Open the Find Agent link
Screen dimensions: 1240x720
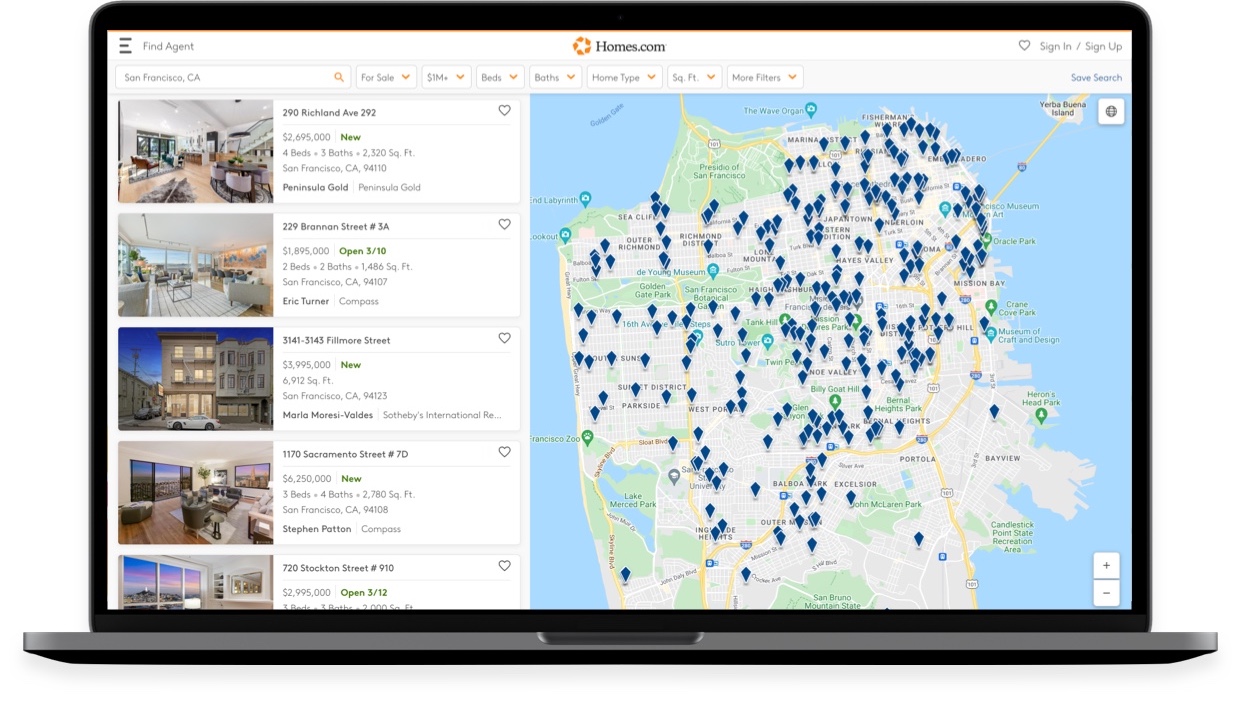[168, 46]
